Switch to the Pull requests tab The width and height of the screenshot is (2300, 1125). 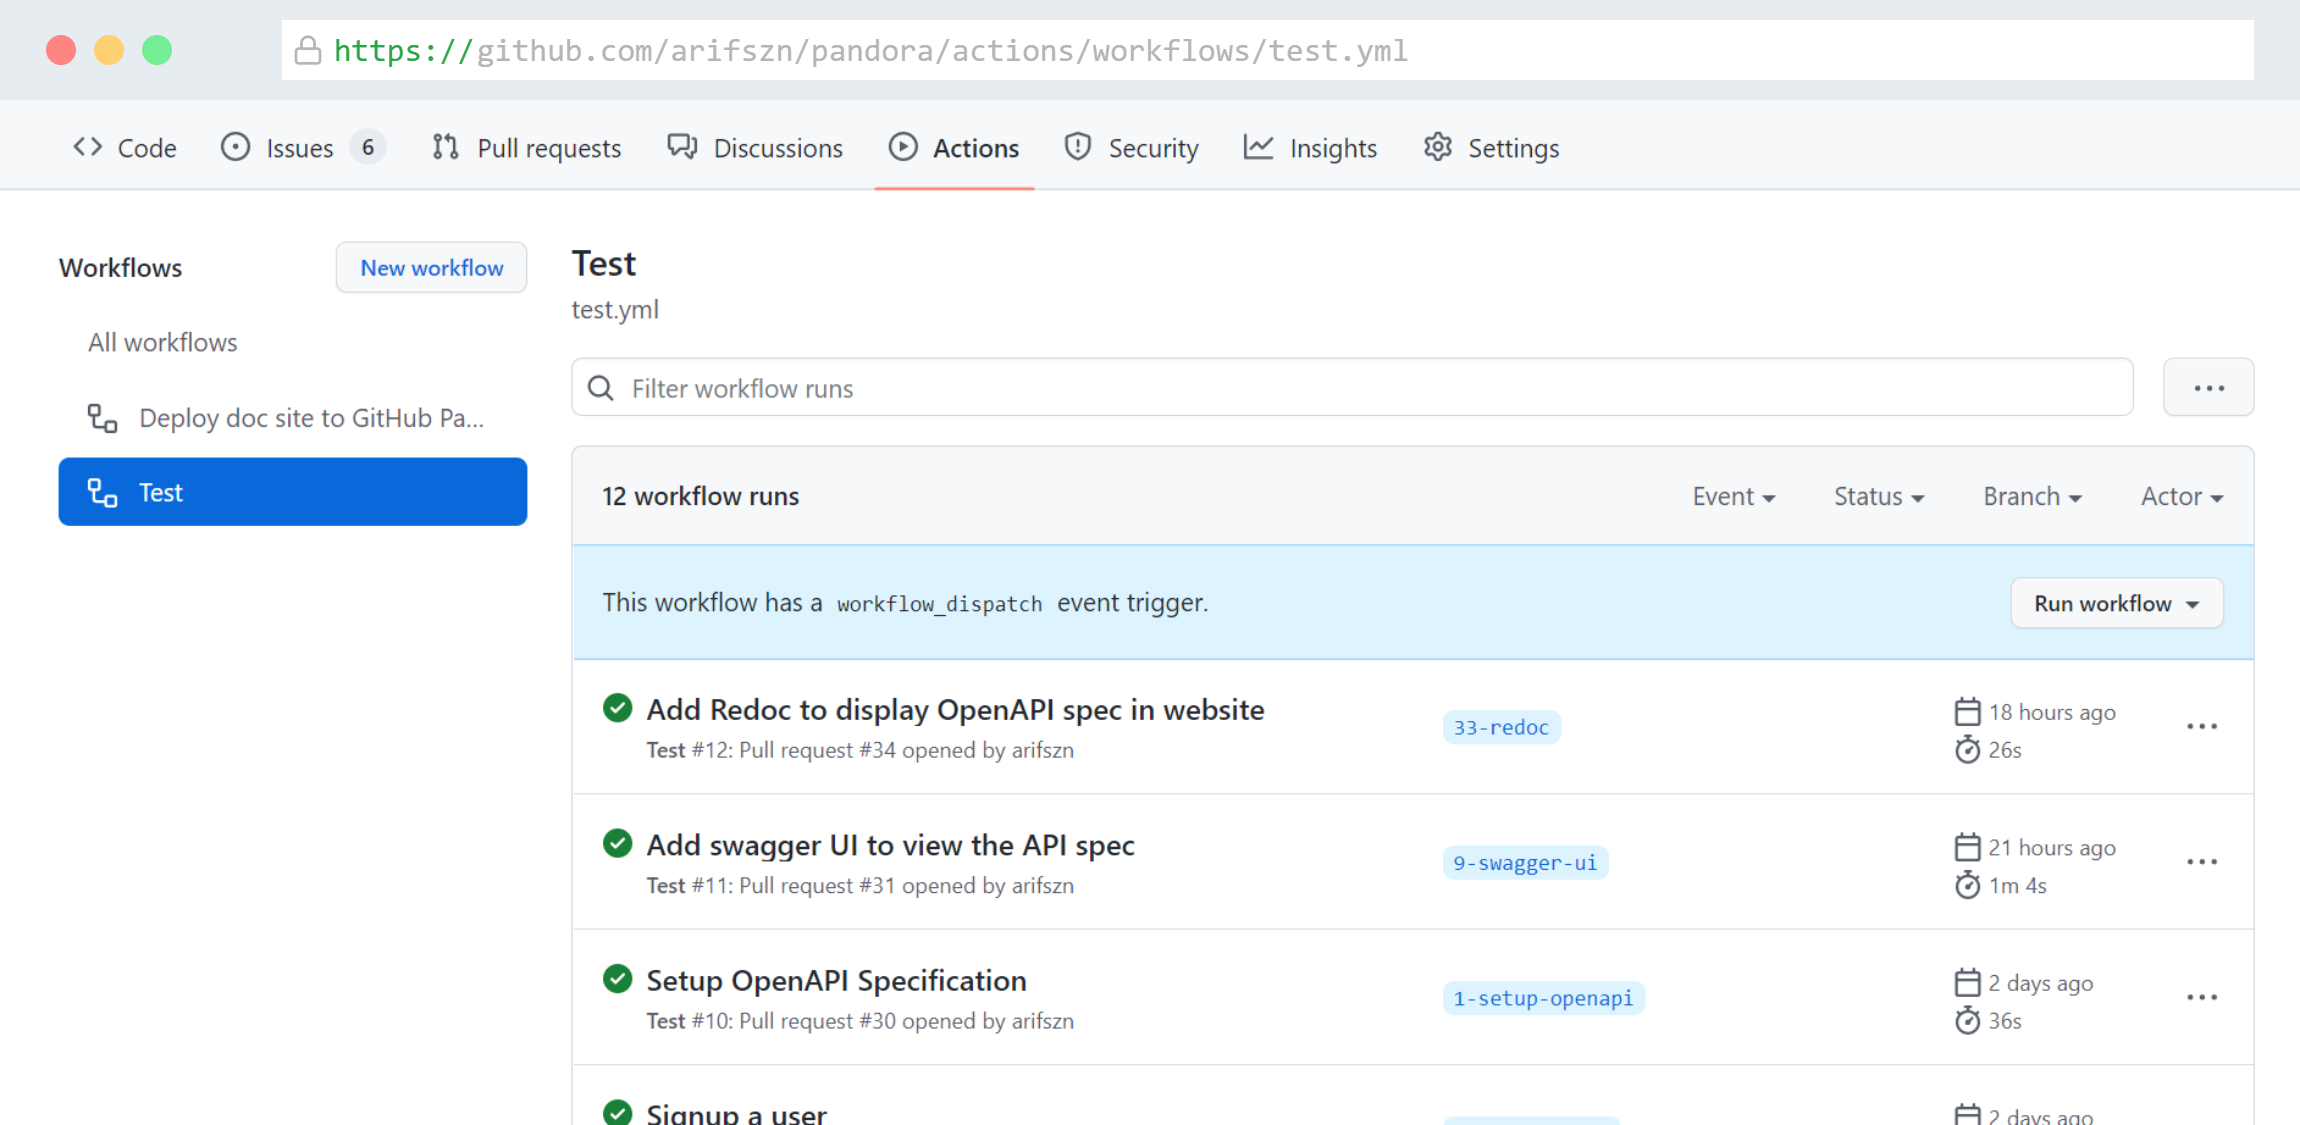[527, 148]
